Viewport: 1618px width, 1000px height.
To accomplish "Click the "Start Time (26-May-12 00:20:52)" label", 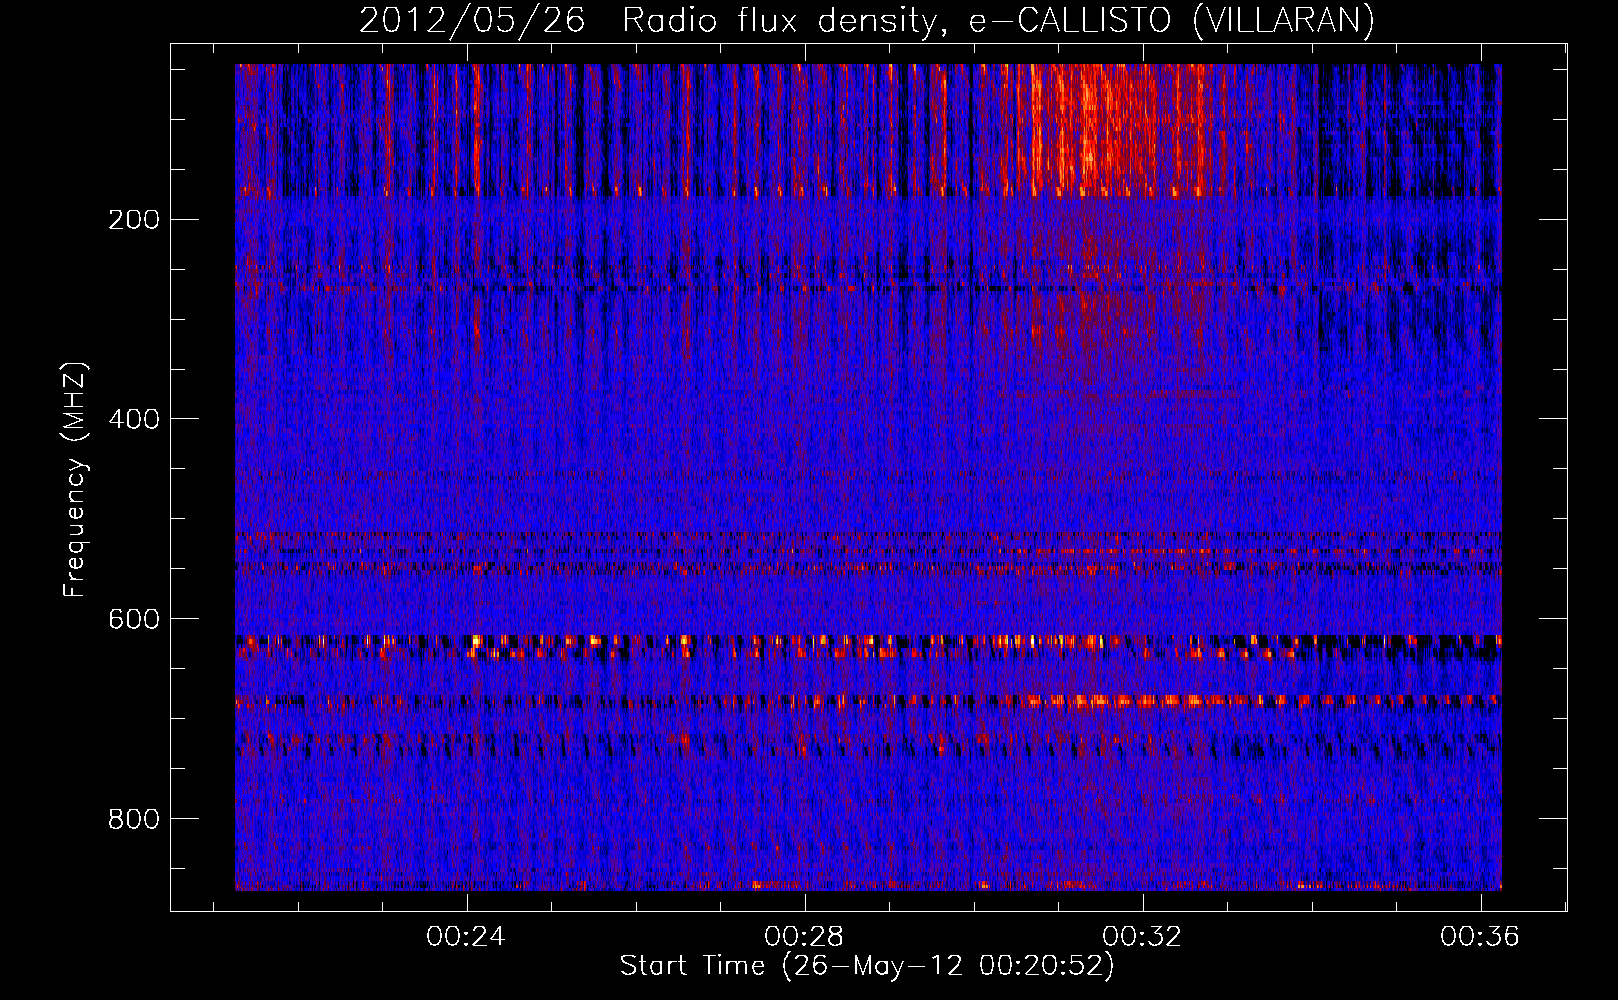I will coord(867,966).
